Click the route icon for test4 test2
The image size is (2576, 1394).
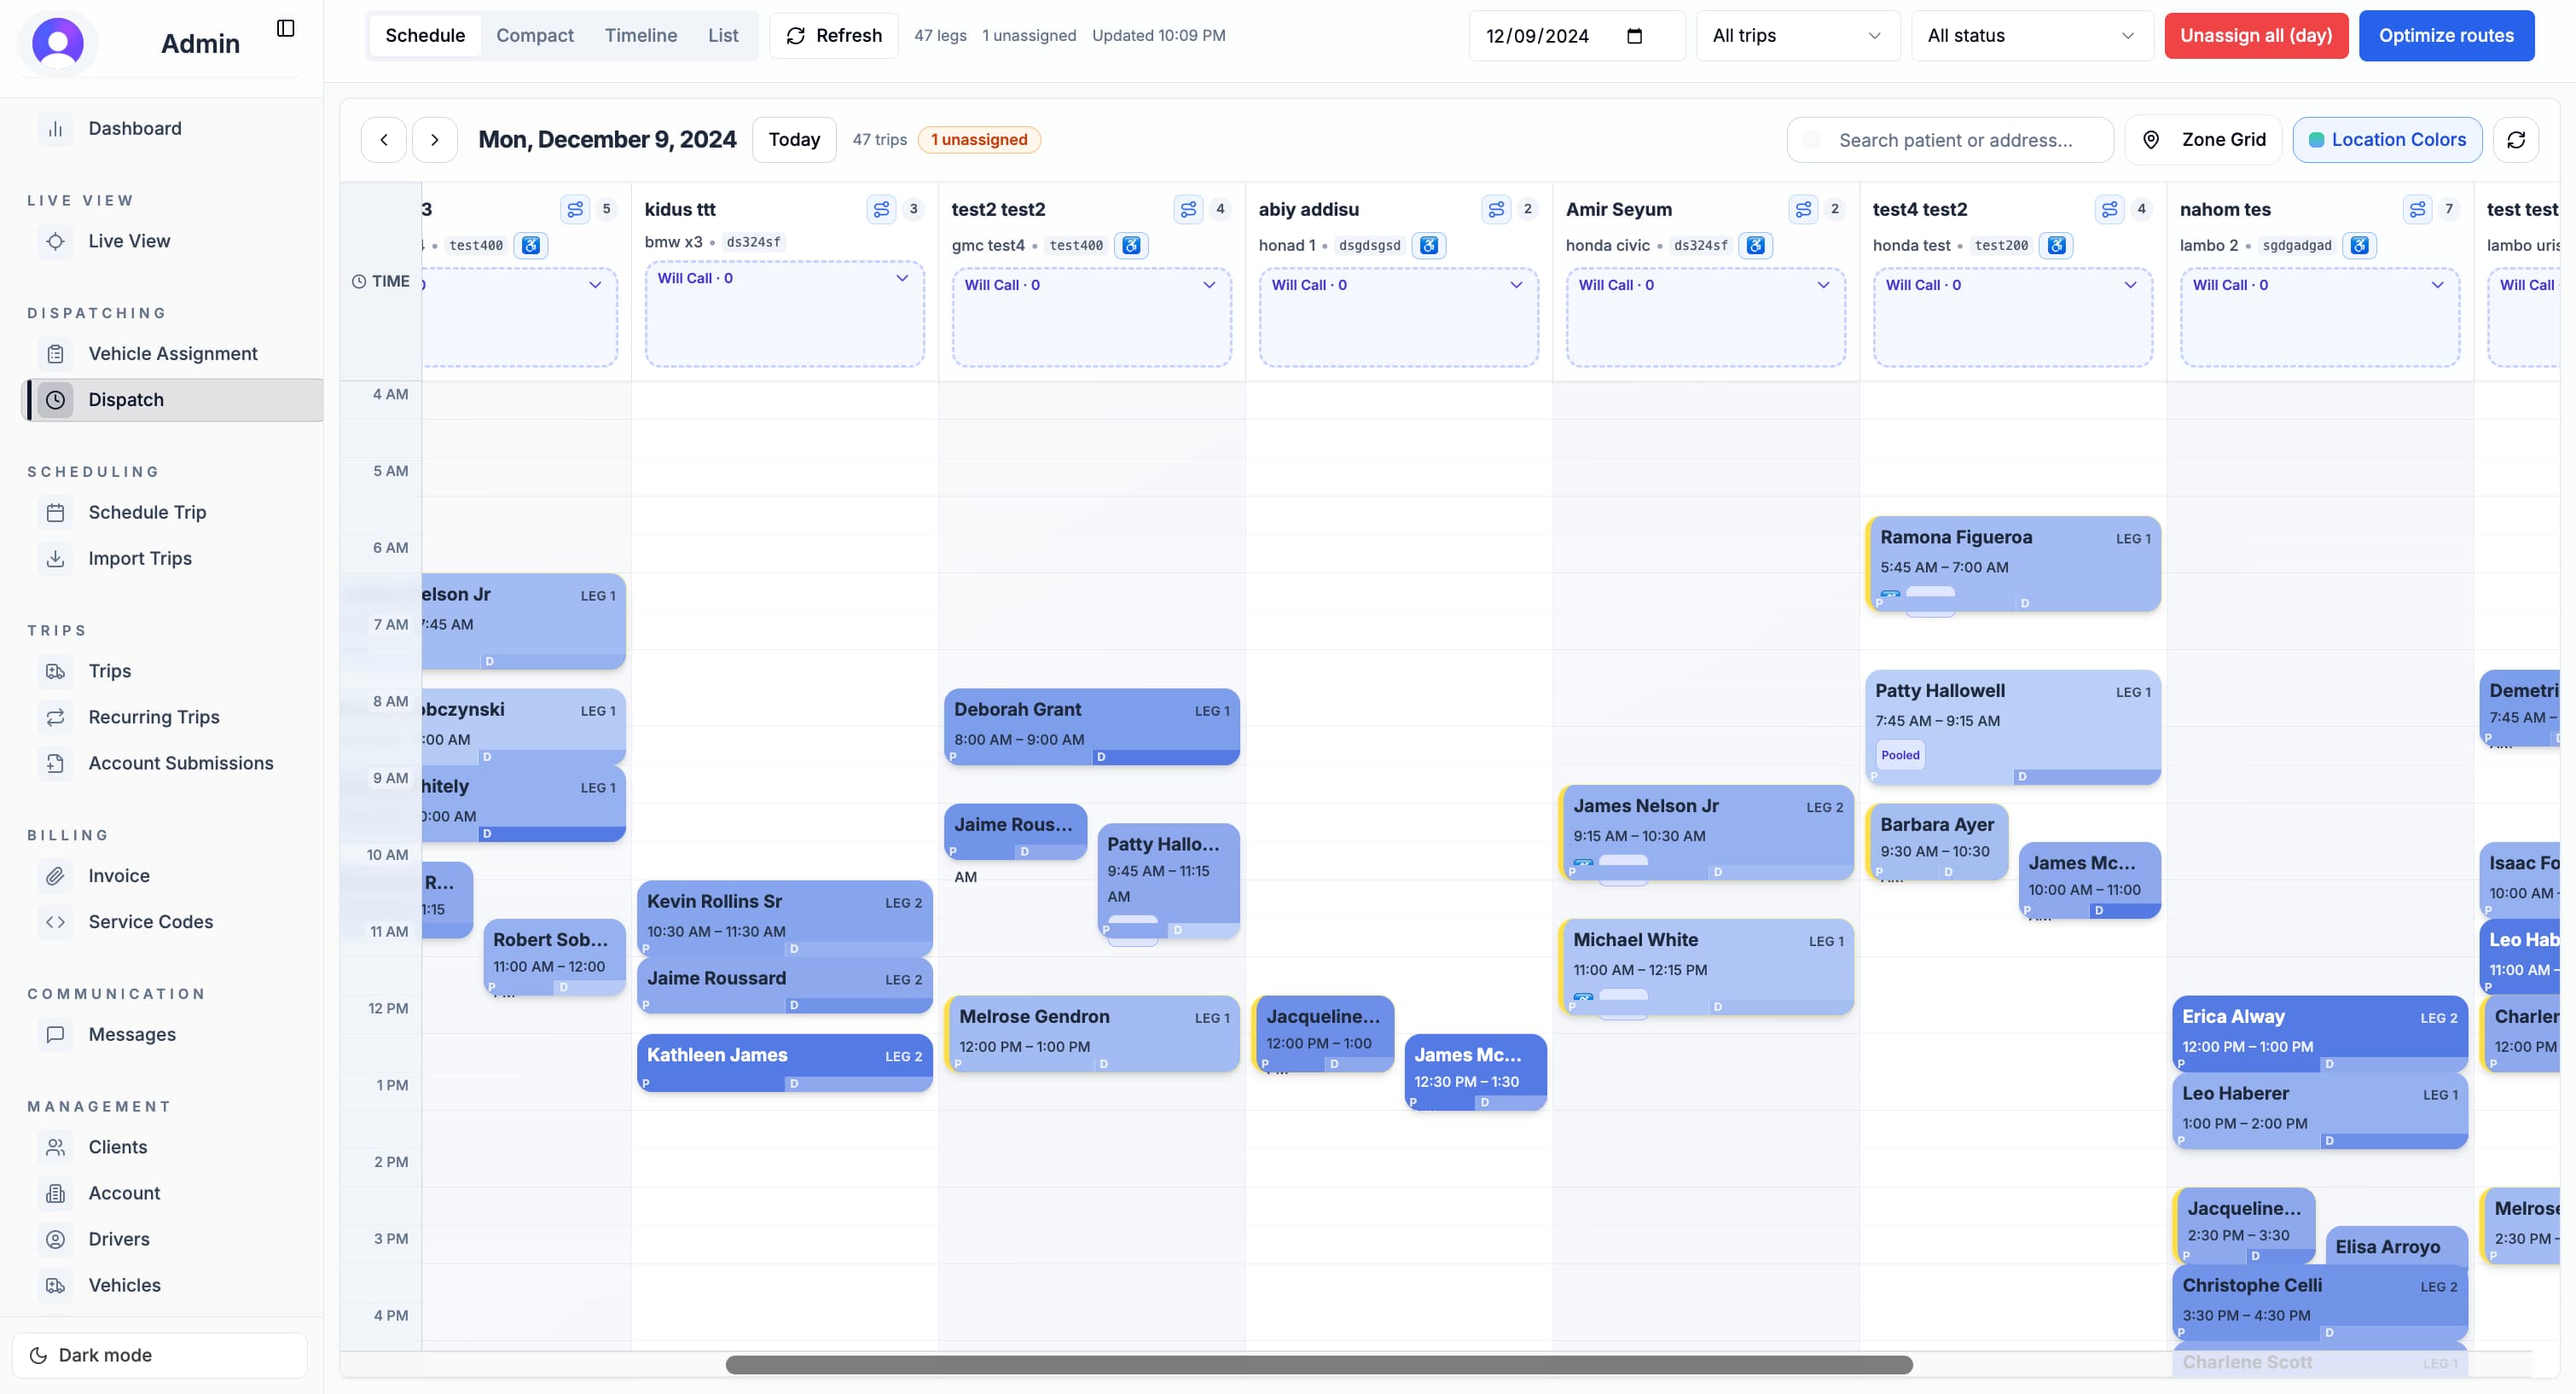click(2109, 209)
